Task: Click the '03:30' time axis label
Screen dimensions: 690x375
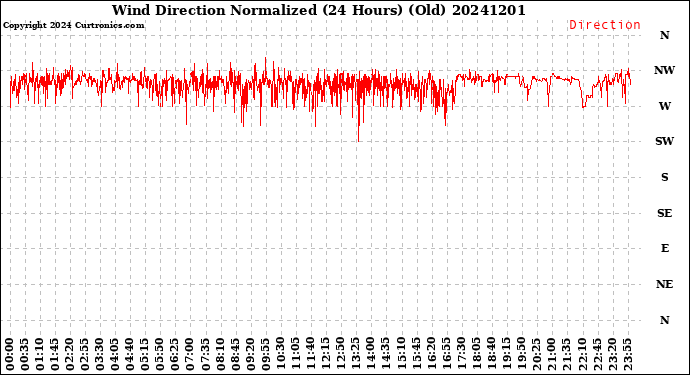Action: pyautogui.click(x=100, y=354)
